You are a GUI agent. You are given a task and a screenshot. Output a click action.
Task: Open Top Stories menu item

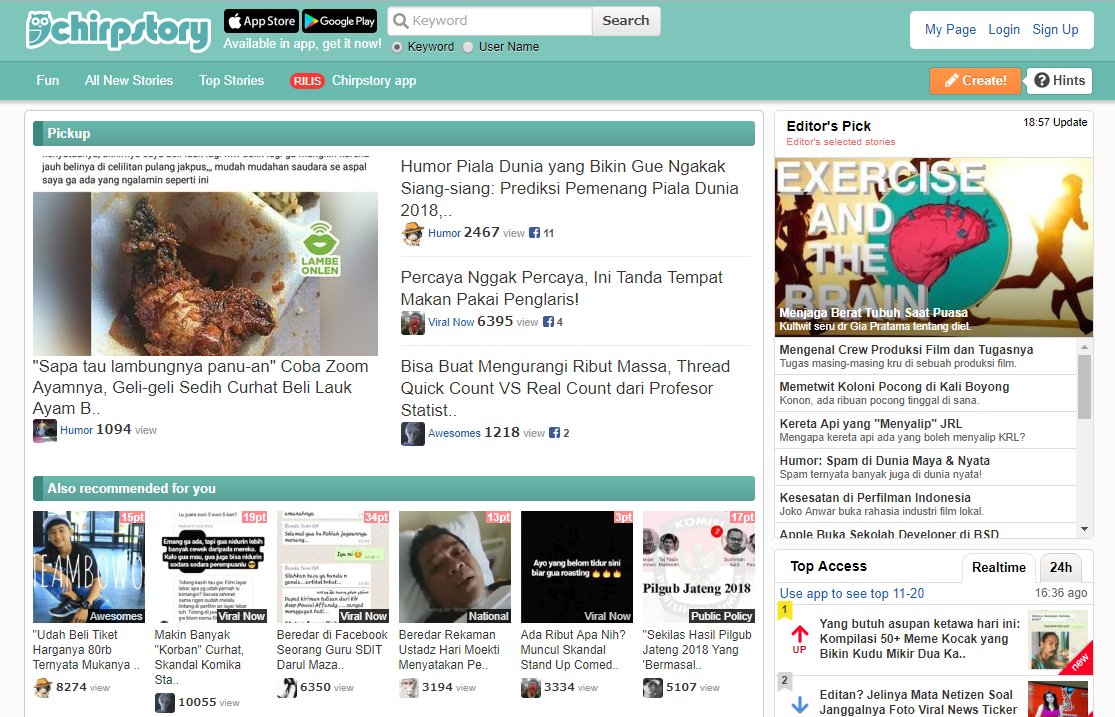(x=231, y=81)
